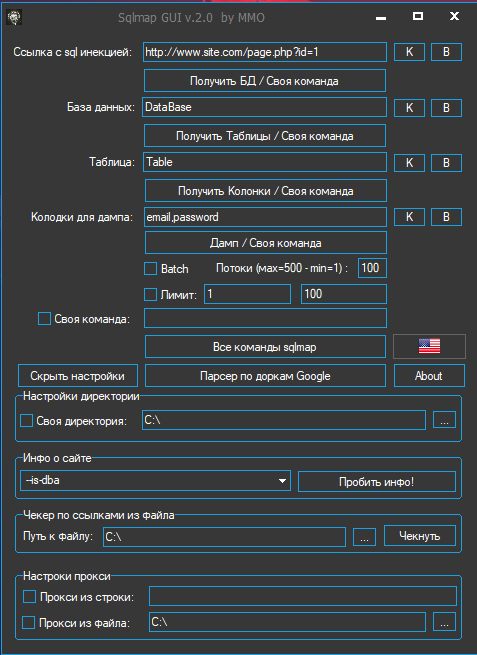Click the Лимит start field showing 1
Image resolution: width=477 pixels, height=655 pixels.
pyautogui.click(x=247, y=294)
